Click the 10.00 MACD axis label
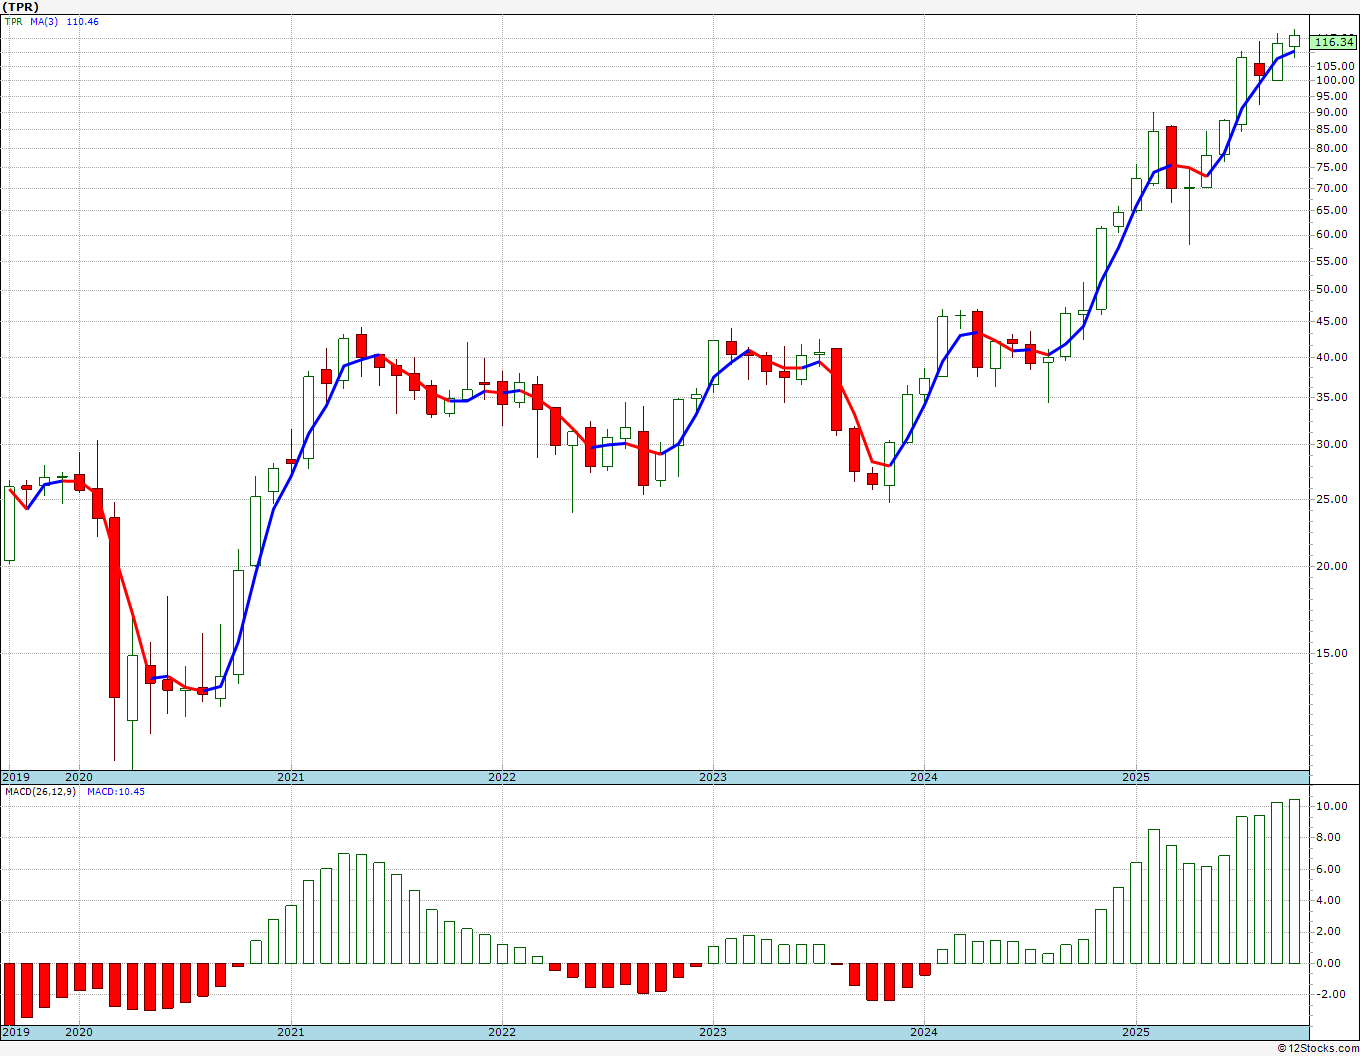 point(1329,806)
